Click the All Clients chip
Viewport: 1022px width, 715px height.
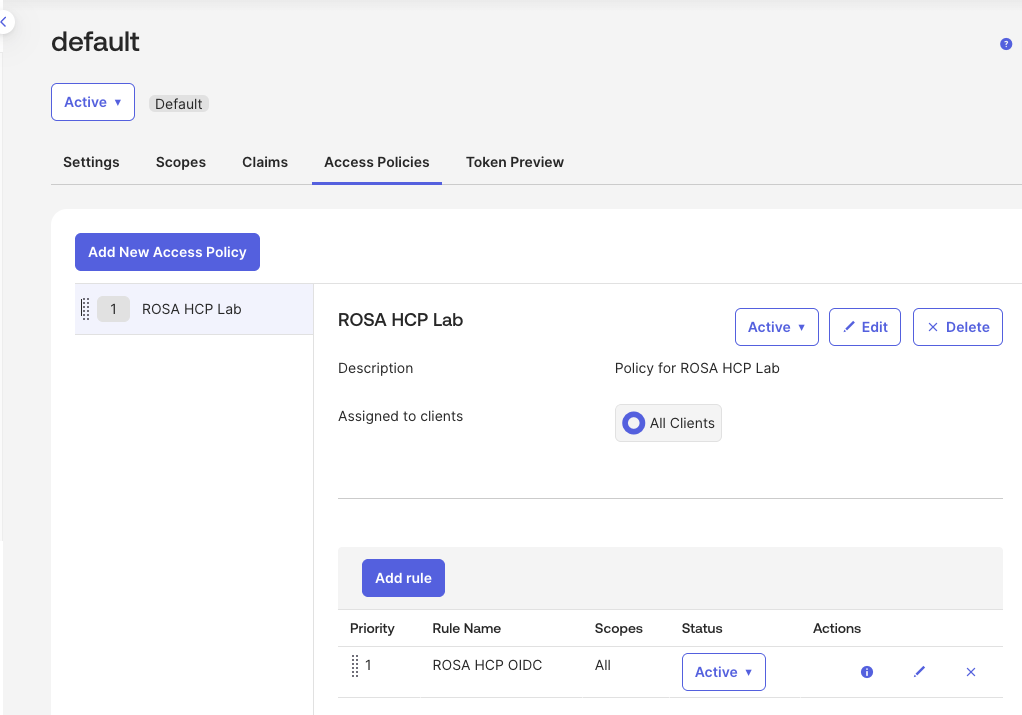pos(668,423)
